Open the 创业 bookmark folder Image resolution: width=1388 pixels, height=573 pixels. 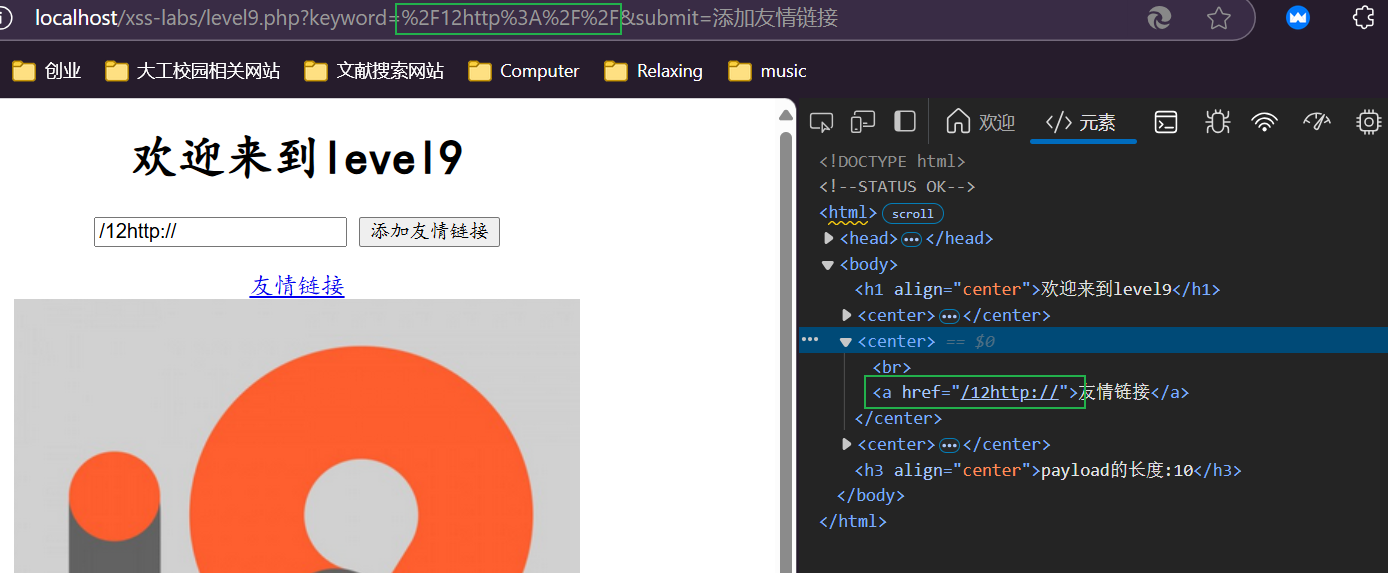47,71
